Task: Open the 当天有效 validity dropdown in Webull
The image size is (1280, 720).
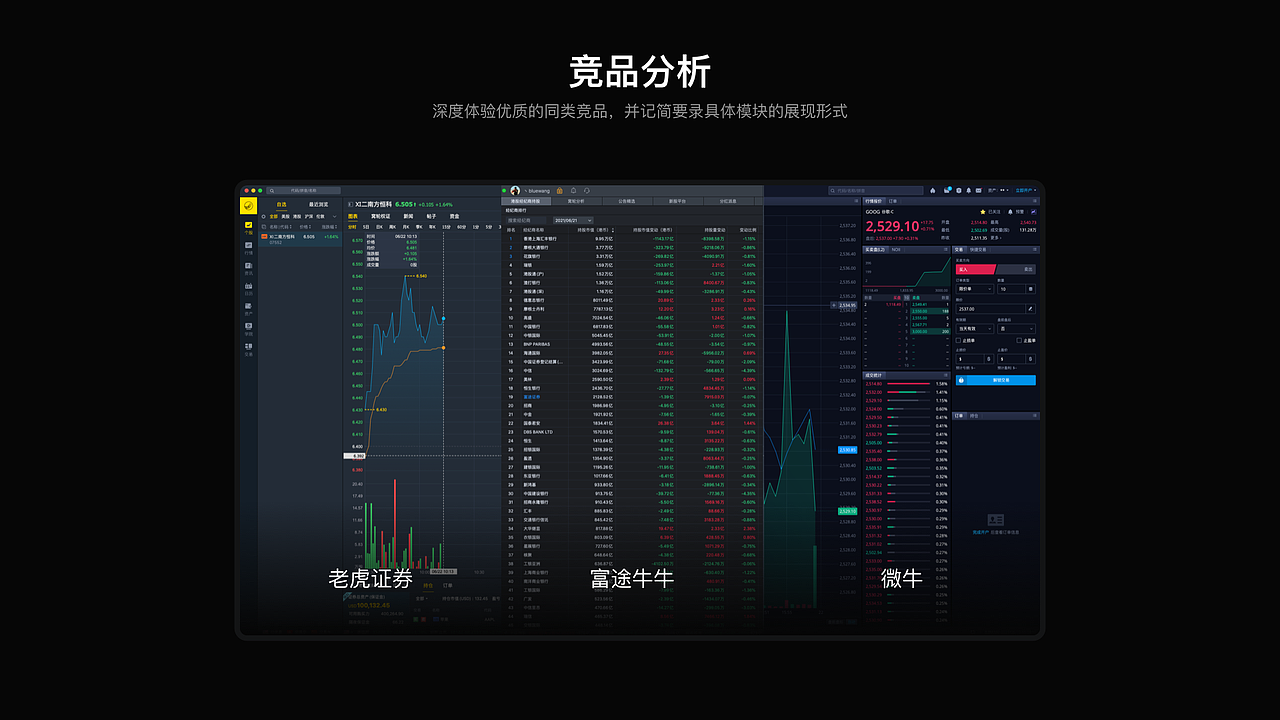Action: (x=975, y=329)
